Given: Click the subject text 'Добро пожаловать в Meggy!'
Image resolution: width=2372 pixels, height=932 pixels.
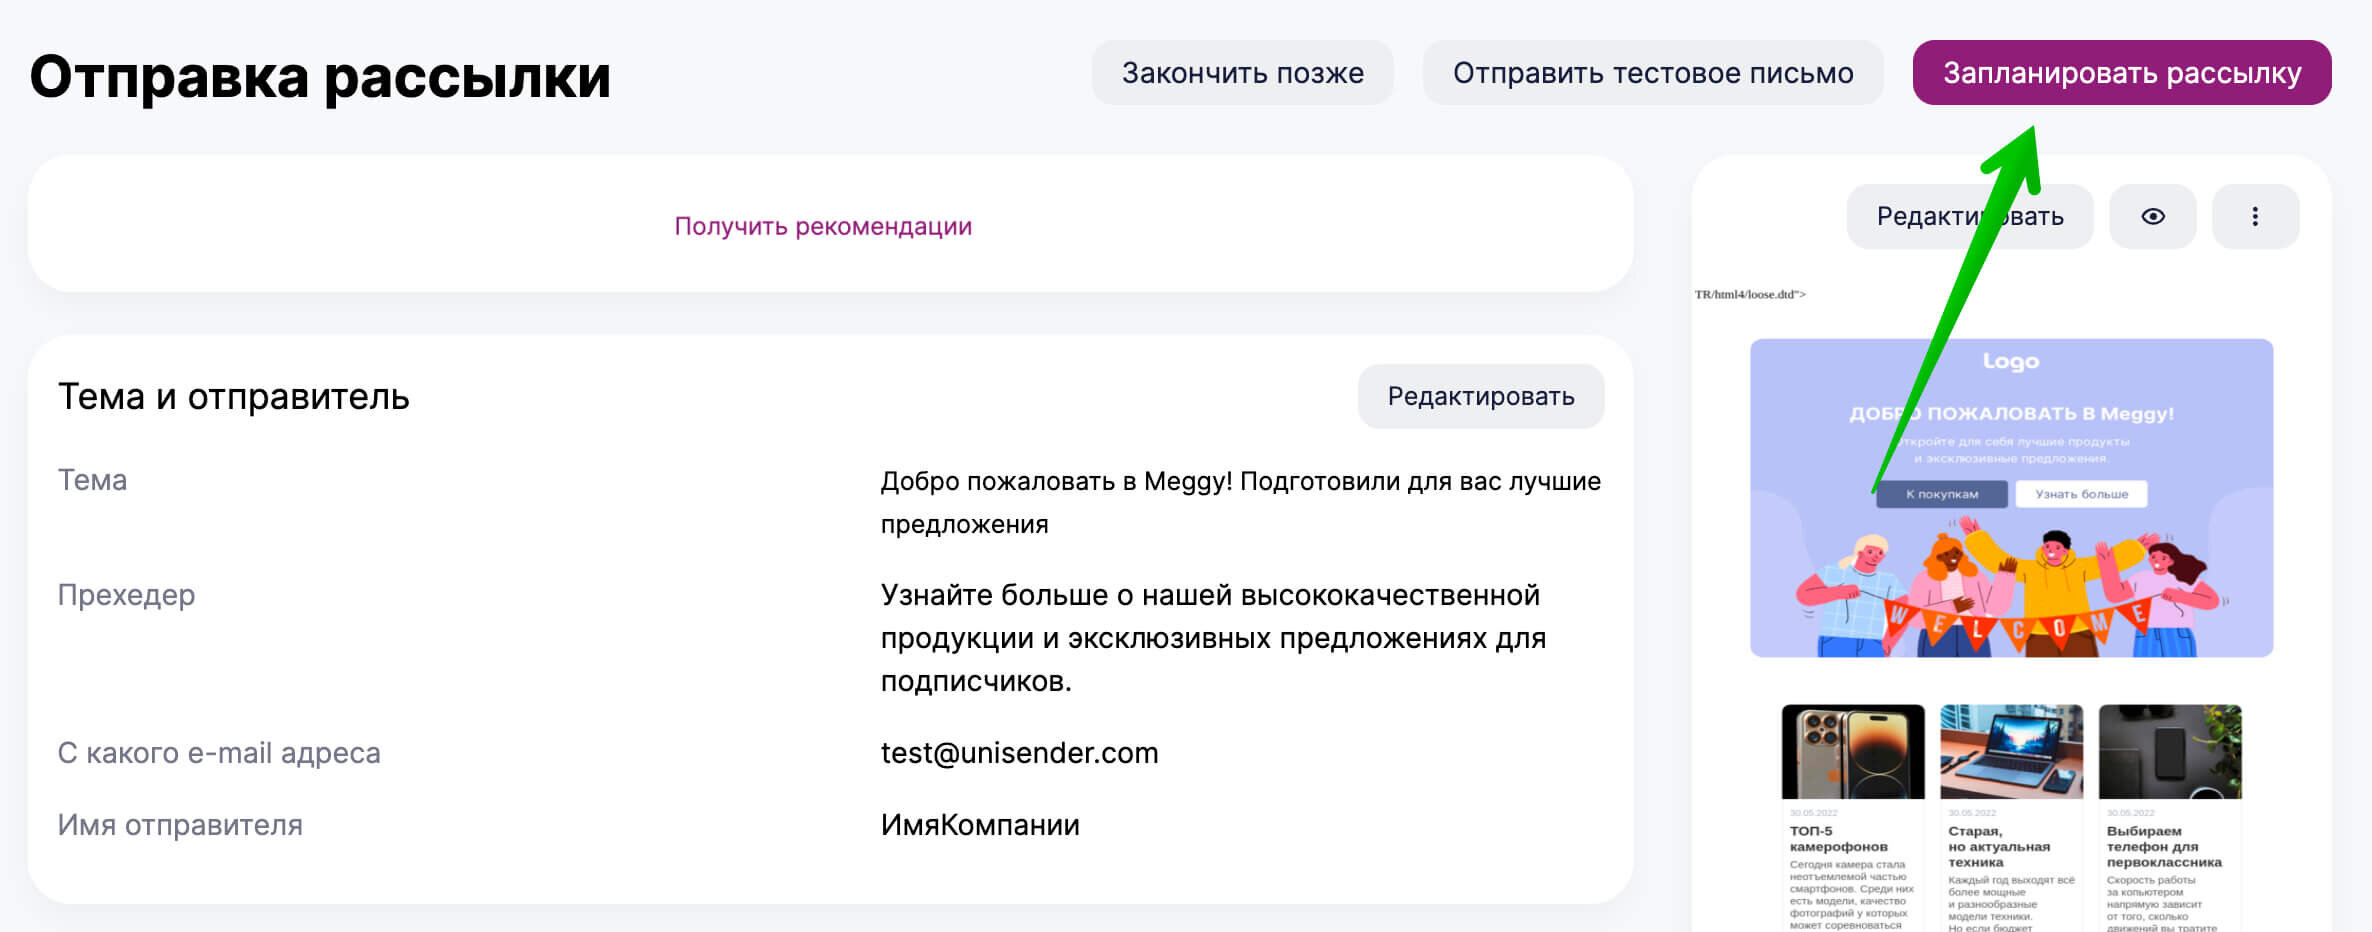Looking at the screenshot, I should click(x=1056, y=481).
